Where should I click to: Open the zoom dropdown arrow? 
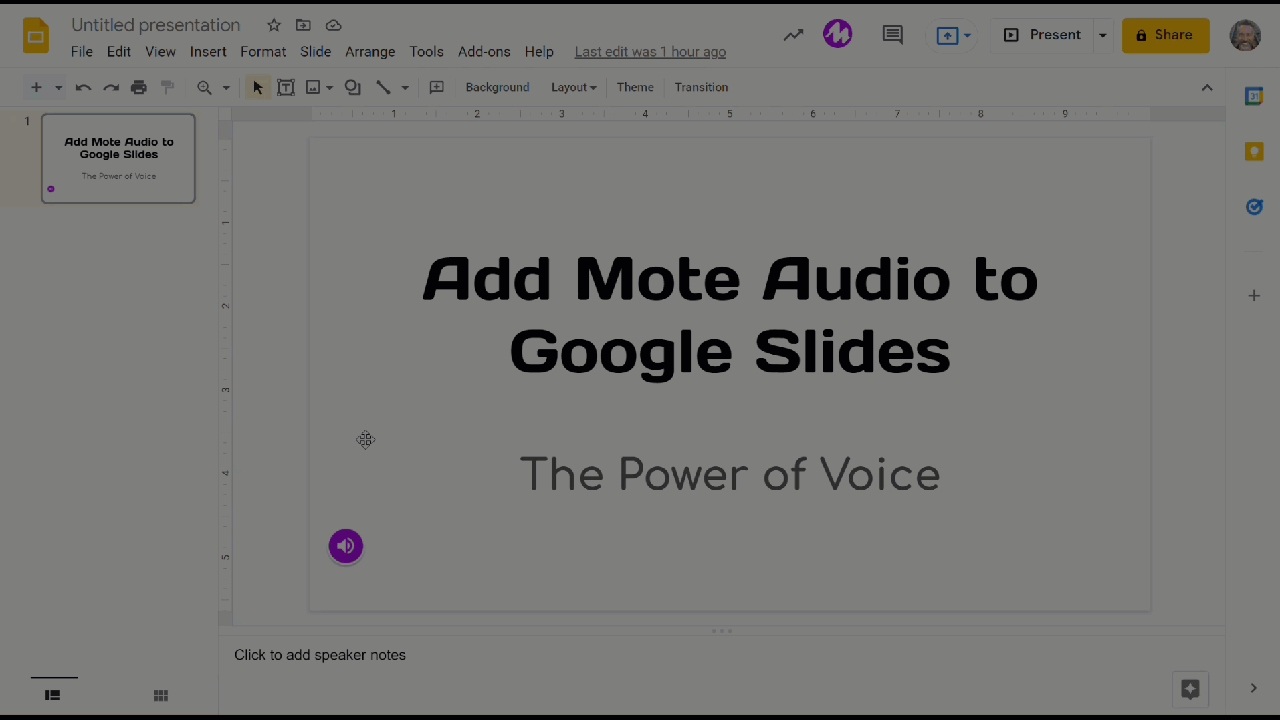coord(226,88)
